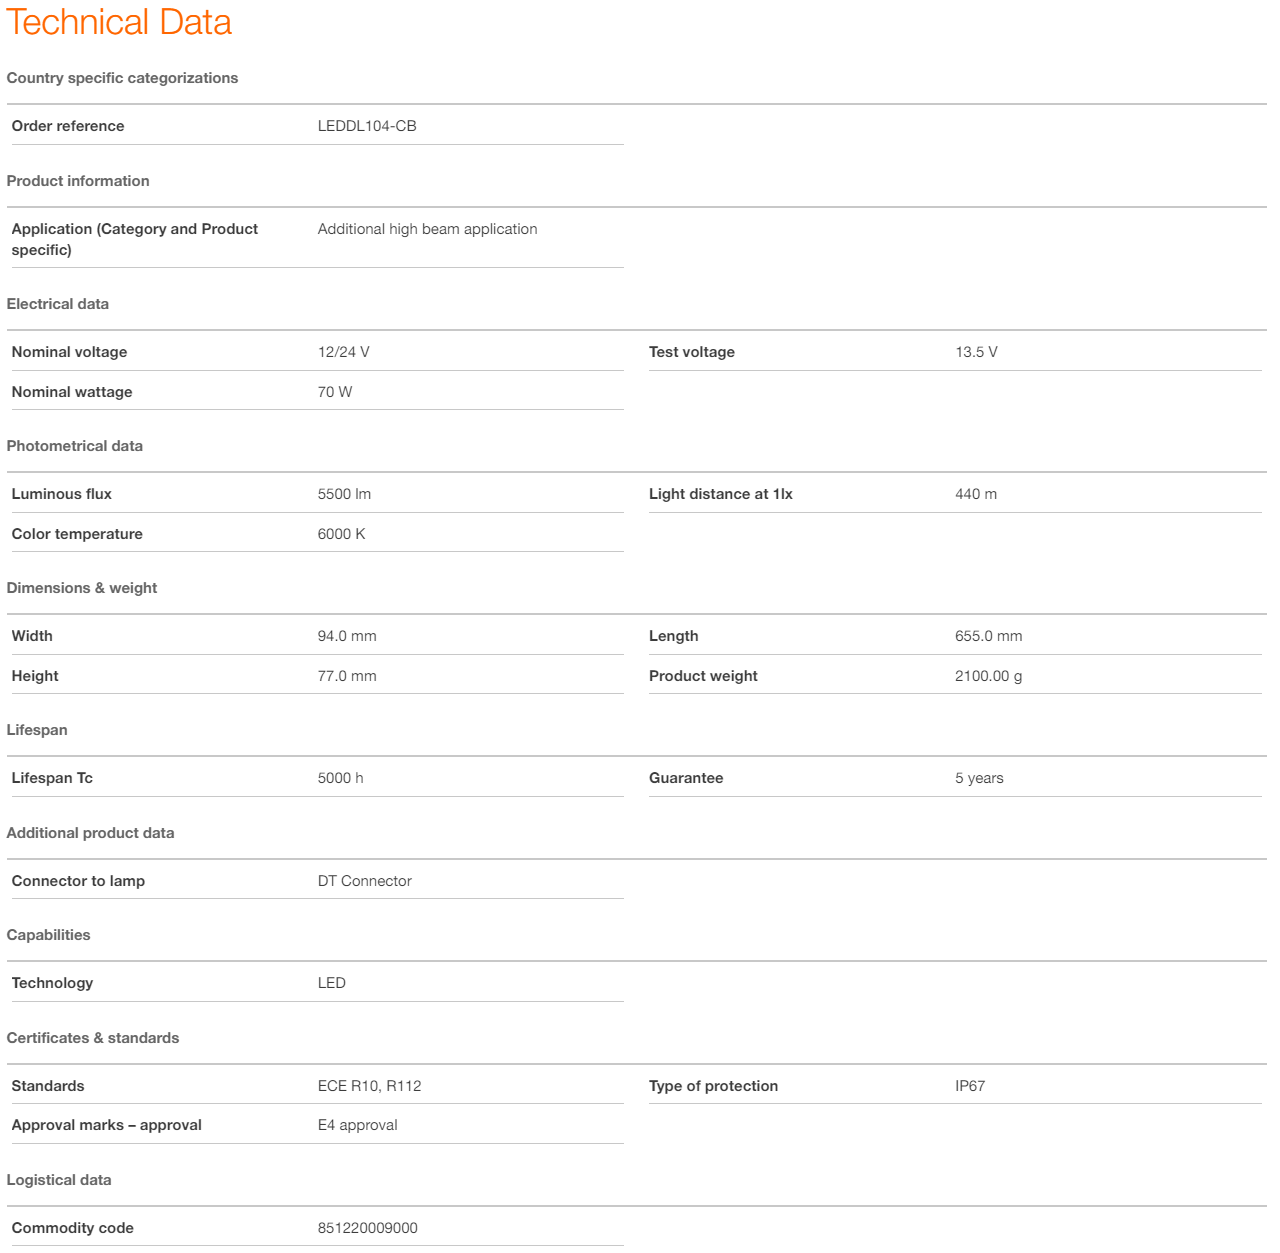The height and width of the screenshot is (1253, 1280).
Task: Click the Type of protection IP67 value
Action: click(970, 1086)
